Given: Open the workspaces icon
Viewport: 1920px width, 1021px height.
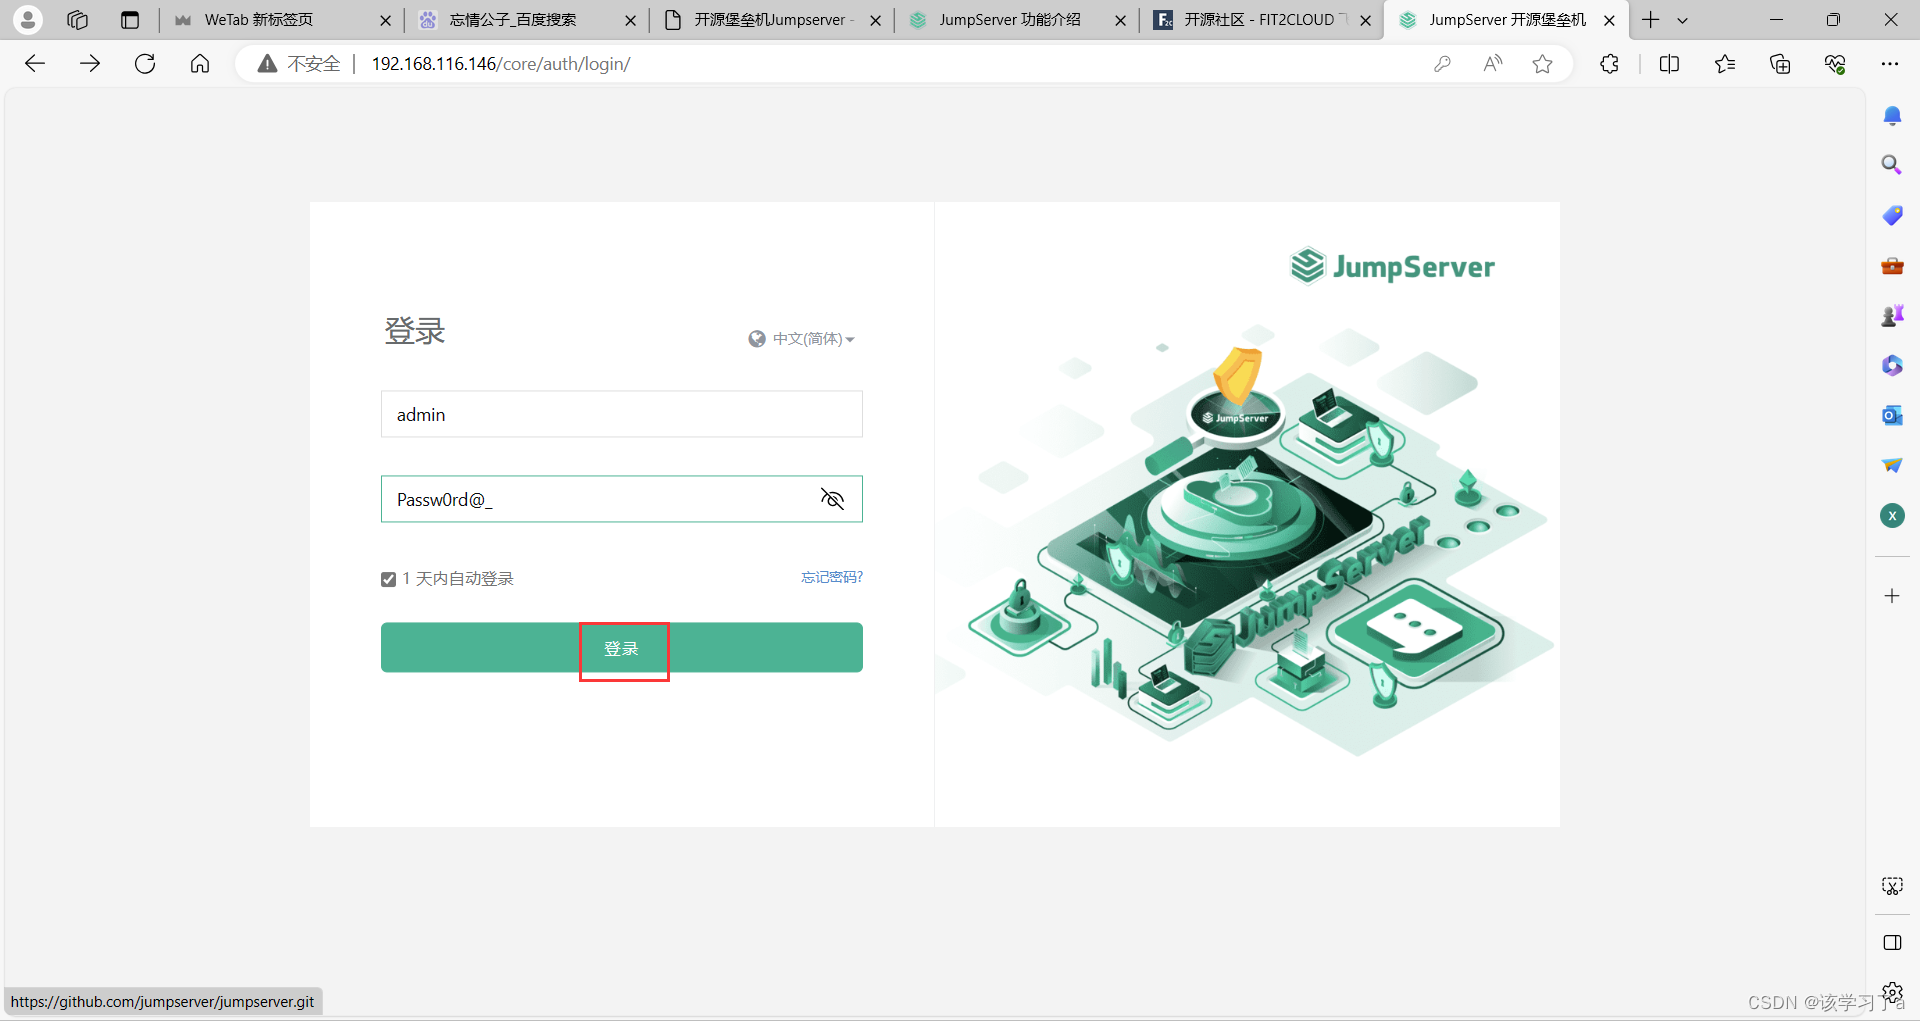Looking at the screenshot, I should (78, 19).
